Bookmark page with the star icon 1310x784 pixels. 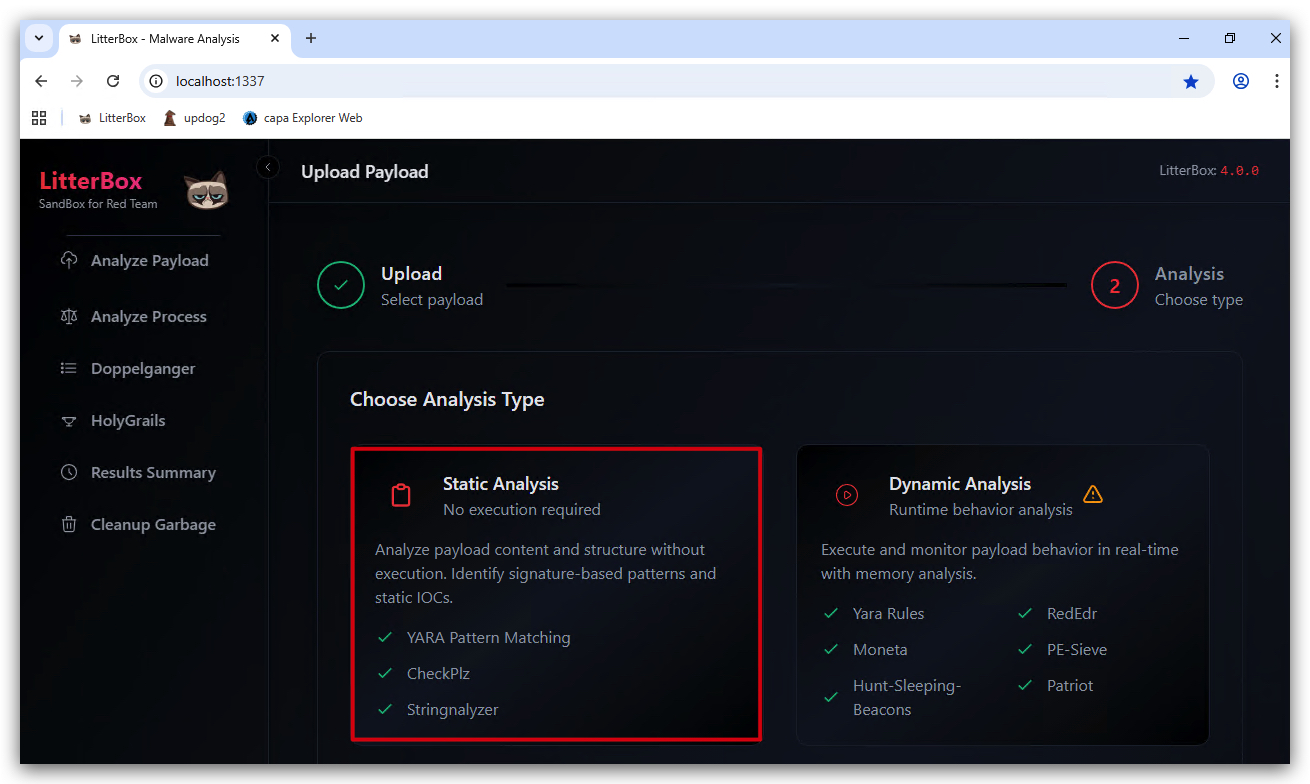(1191, 81)
